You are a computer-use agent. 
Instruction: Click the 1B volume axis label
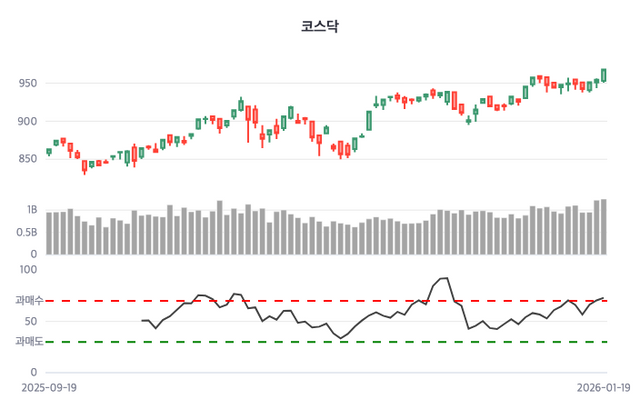click(x=31, y=211)
